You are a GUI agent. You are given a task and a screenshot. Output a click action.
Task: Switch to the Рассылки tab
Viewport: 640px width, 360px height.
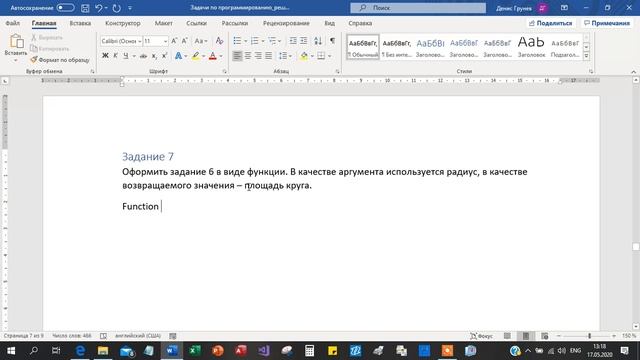pyautogui.click(x=235, y=23)
